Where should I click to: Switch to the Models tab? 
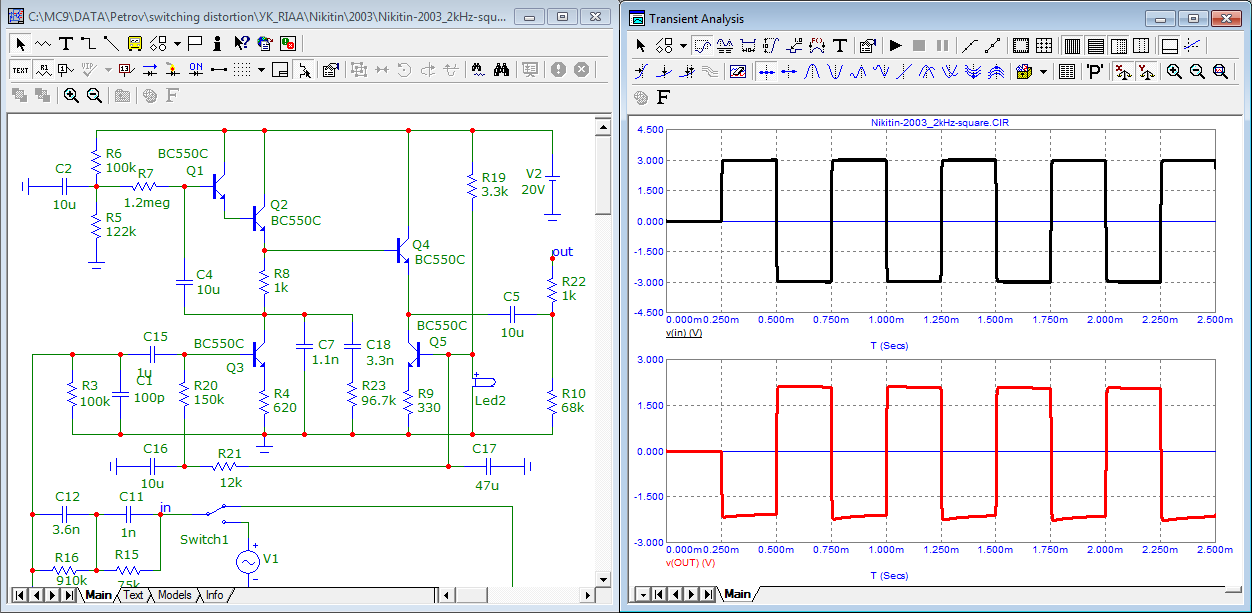[x=174, y=595]
